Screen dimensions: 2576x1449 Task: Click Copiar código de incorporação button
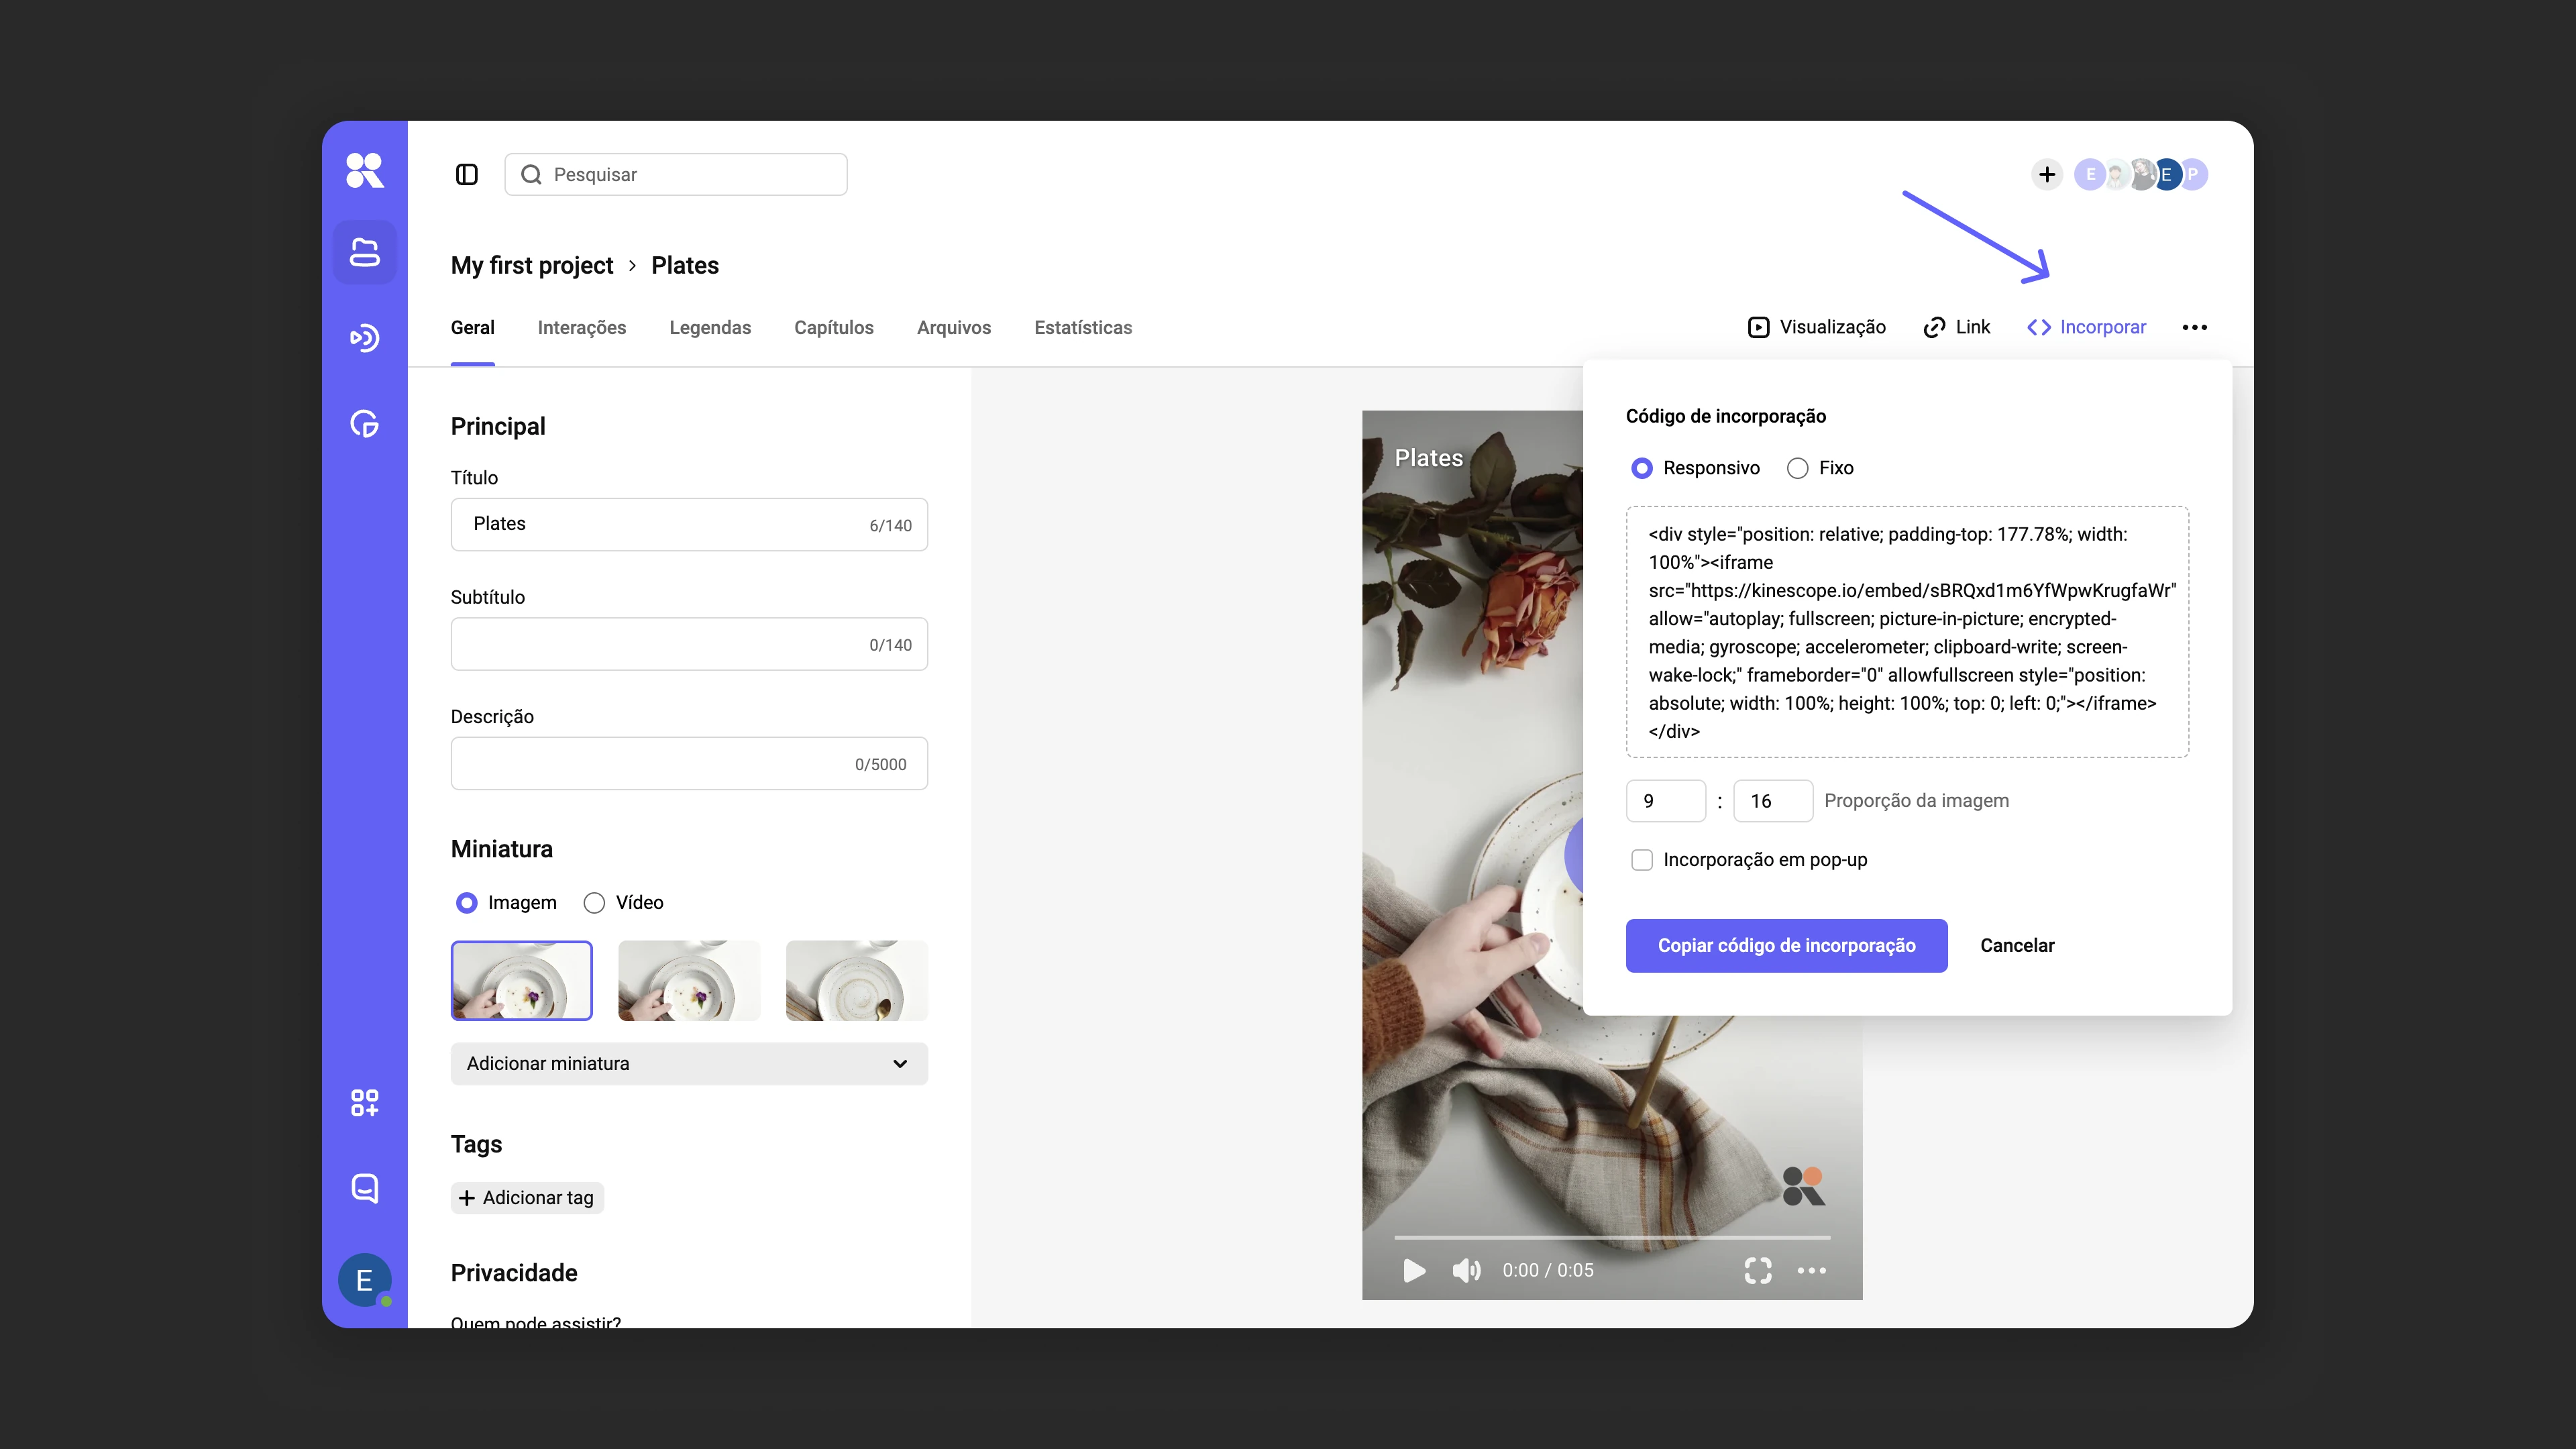(1786, 946)
